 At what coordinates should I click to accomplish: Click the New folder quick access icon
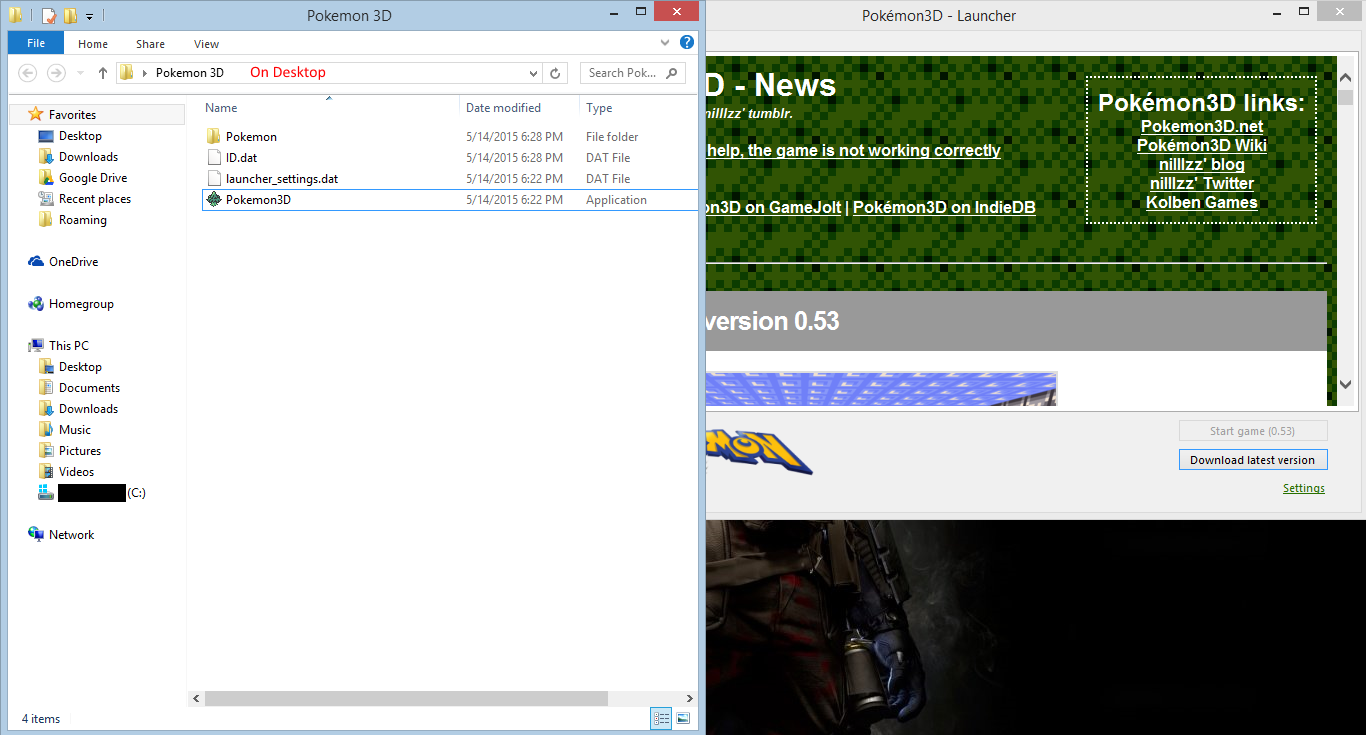69,16
